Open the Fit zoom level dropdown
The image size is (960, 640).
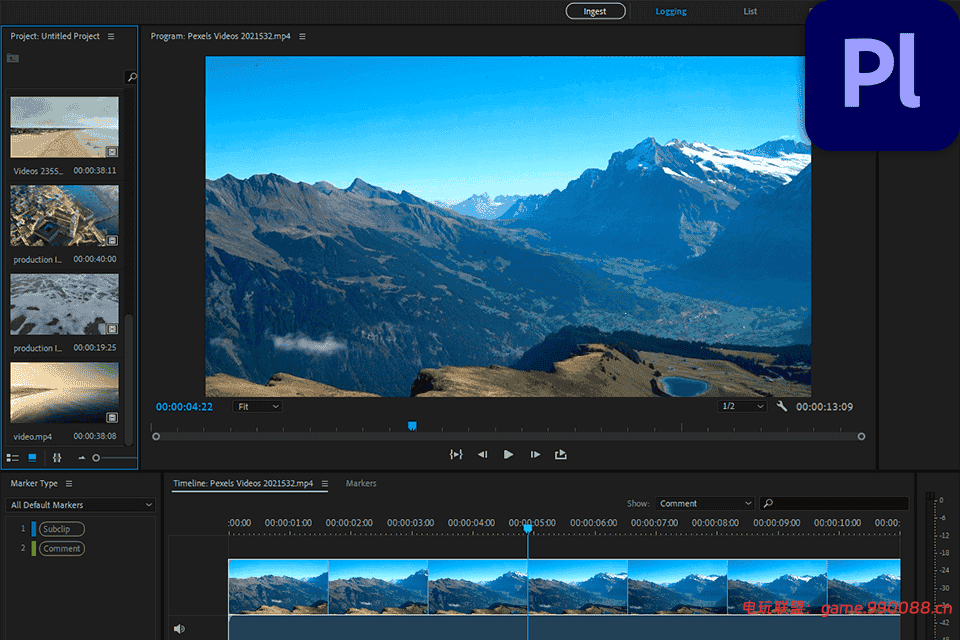coord(256,406)
